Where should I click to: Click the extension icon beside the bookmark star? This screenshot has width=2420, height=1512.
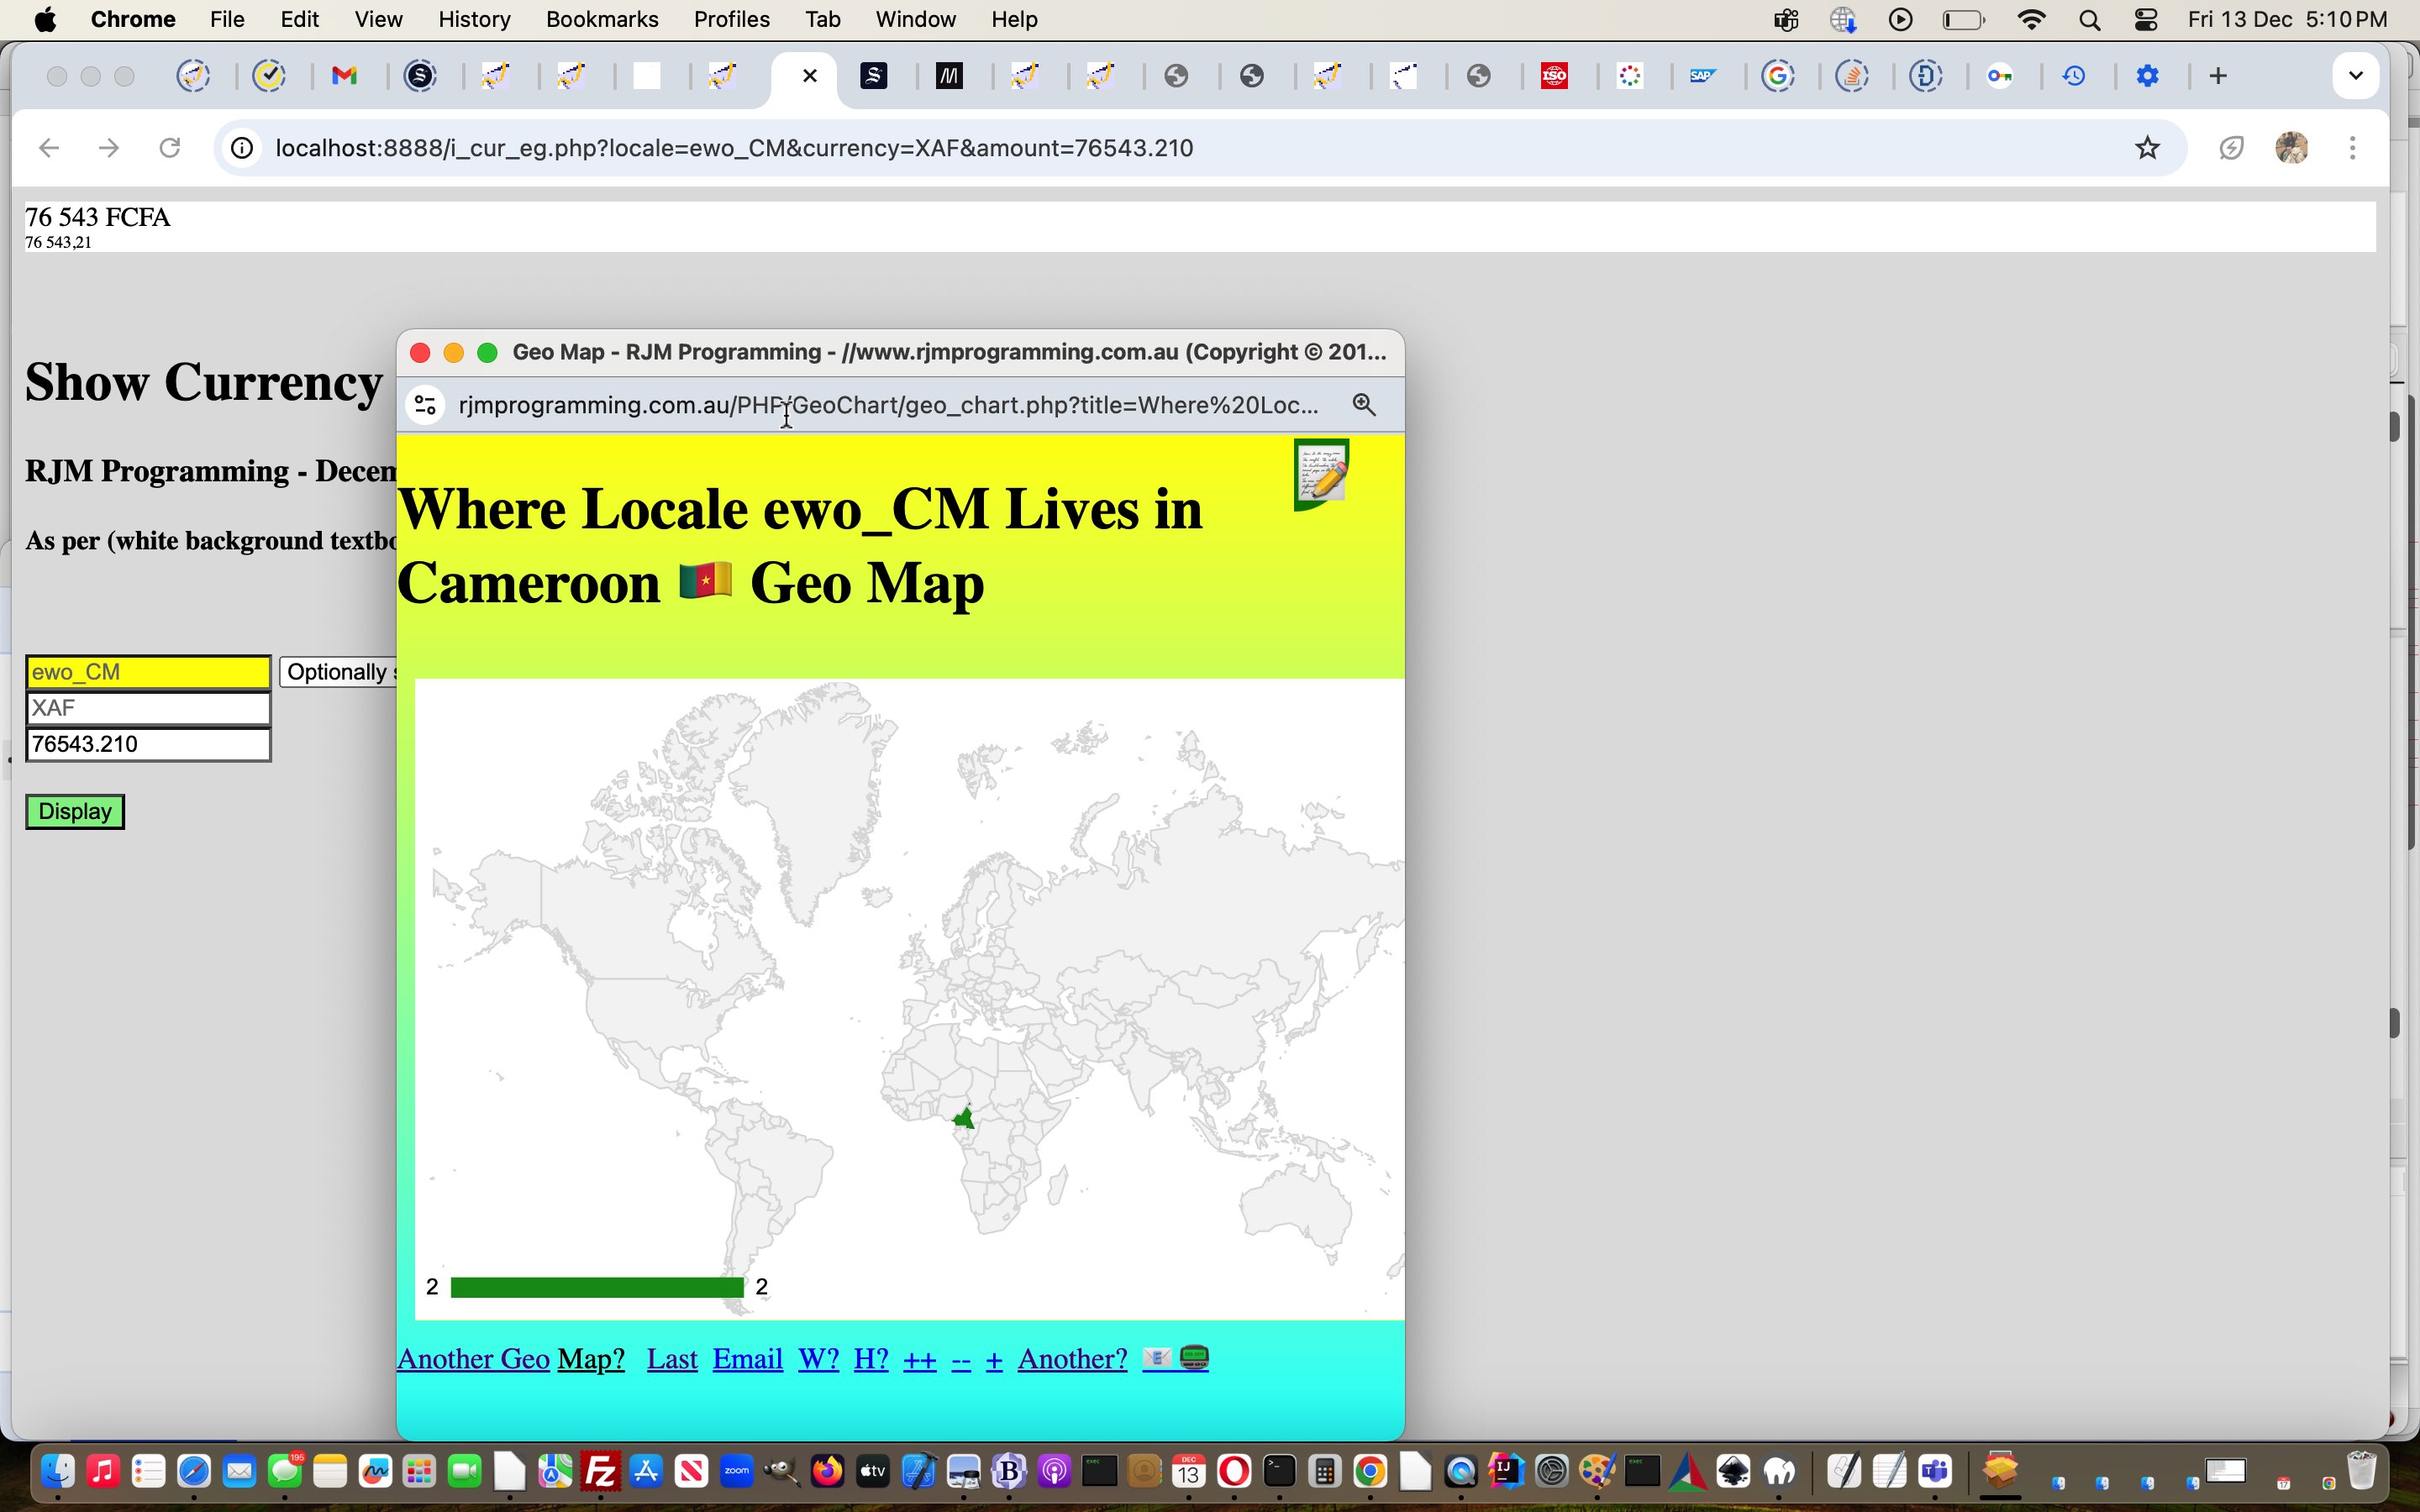tap(2232, 148)
